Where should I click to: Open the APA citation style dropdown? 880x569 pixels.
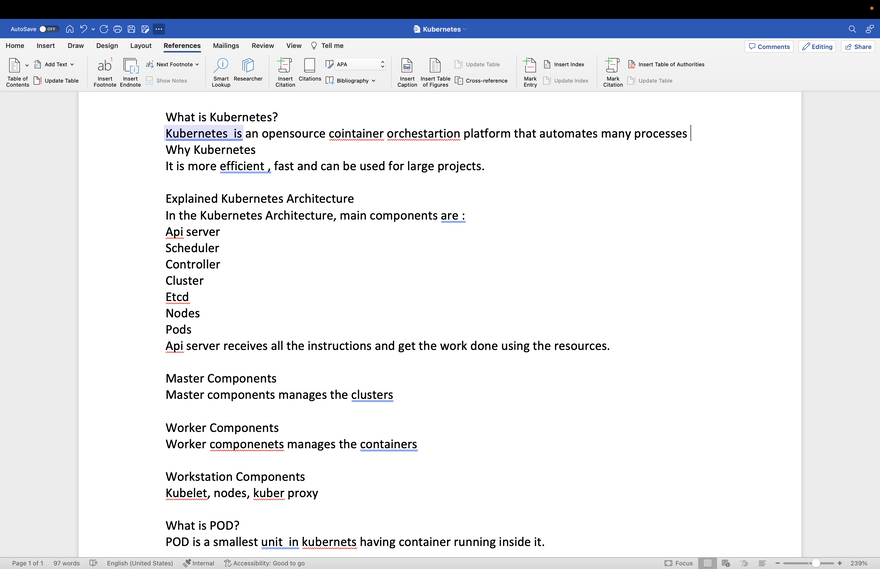(x=355, y=64)
